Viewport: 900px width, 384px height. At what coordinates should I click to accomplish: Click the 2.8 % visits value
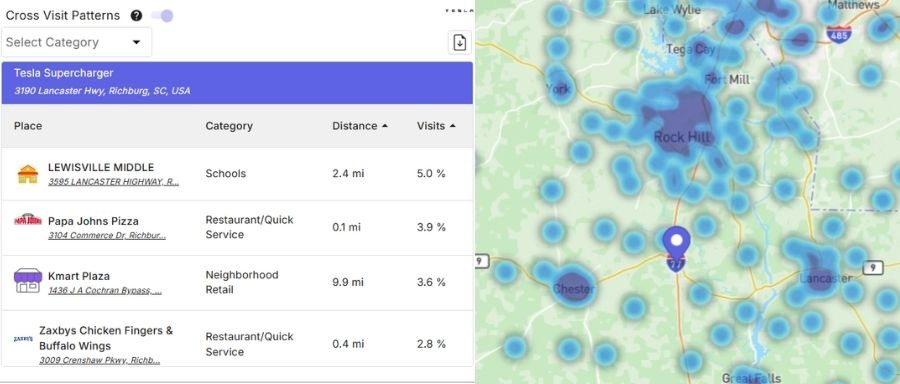pos(431,344)
